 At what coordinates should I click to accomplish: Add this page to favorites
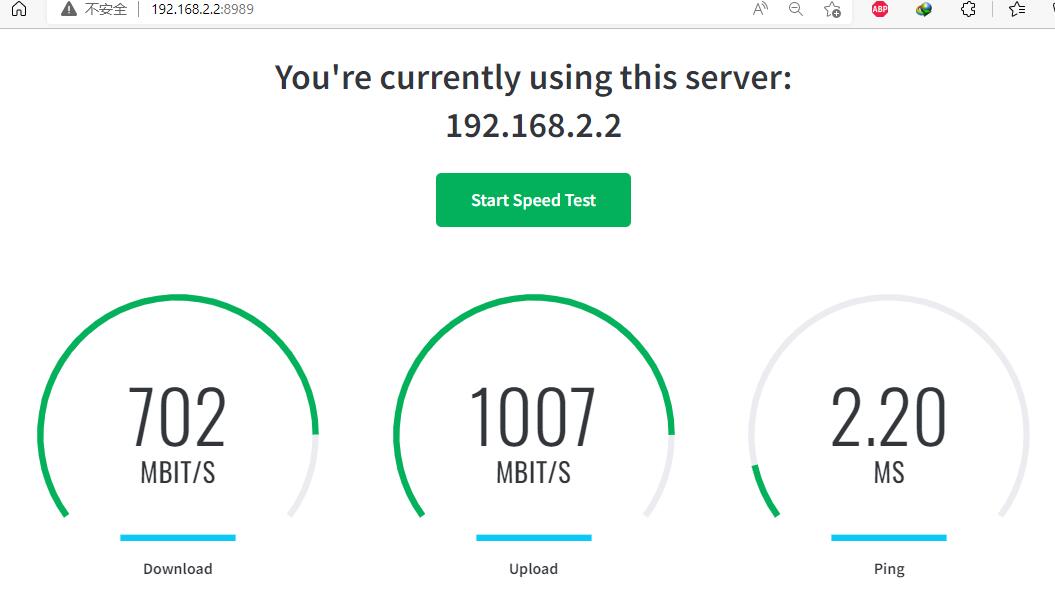832,9
